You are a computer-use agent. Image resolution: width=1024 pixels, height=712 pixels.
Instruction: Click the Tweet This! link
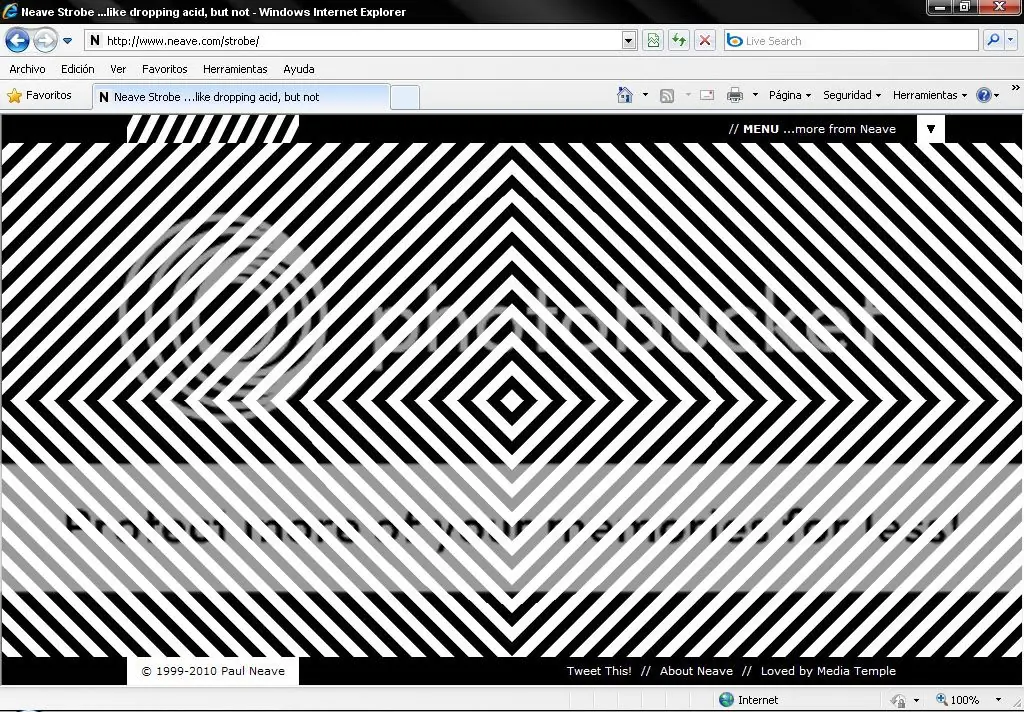click(x=599, y=671)
